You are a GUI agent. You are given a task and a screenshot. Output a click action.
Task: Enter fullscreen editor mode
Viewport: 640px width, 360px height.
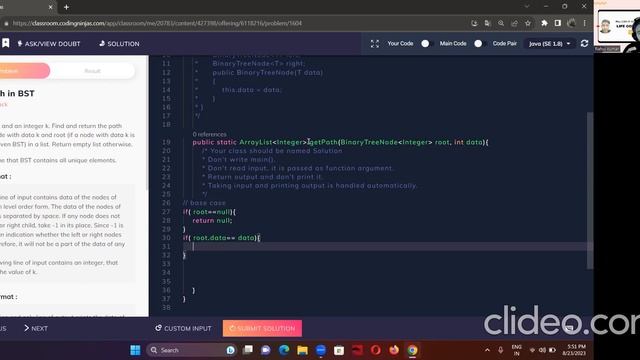click(375, 44)
